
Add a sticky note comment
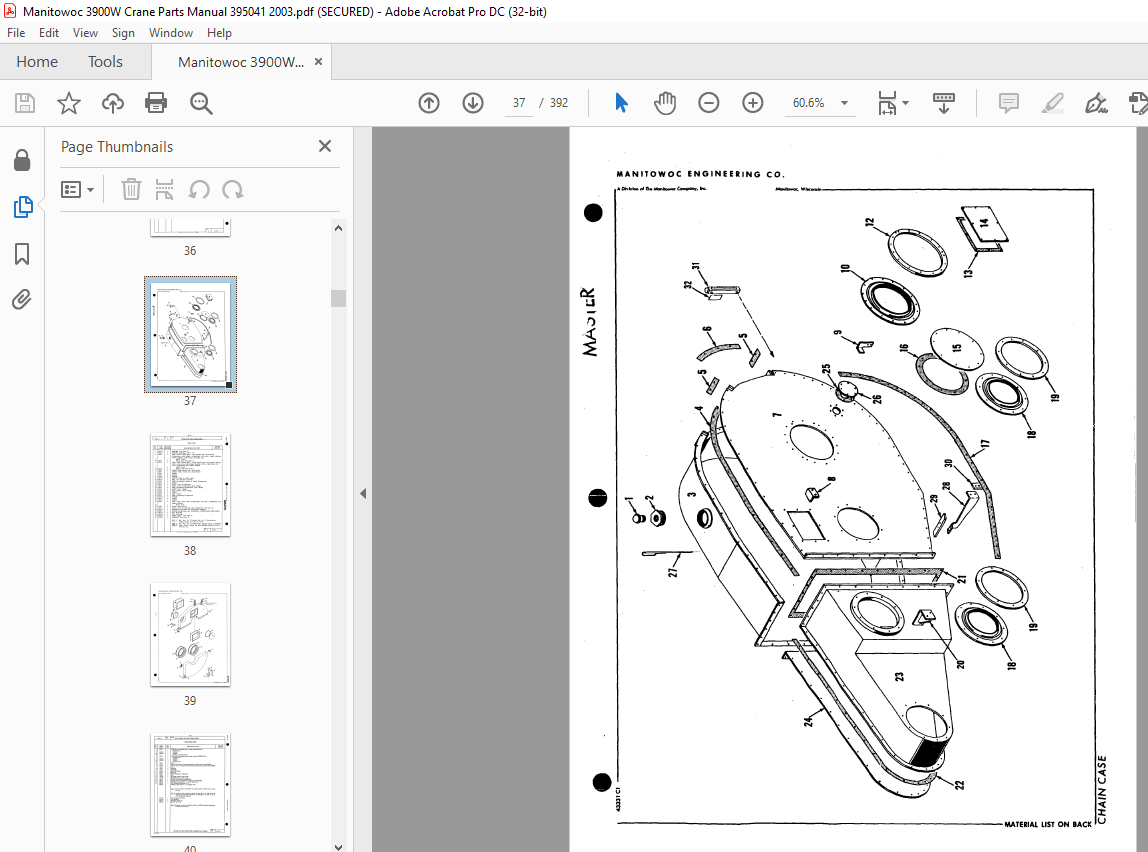pyautogui.click(x=1009, y=103)
